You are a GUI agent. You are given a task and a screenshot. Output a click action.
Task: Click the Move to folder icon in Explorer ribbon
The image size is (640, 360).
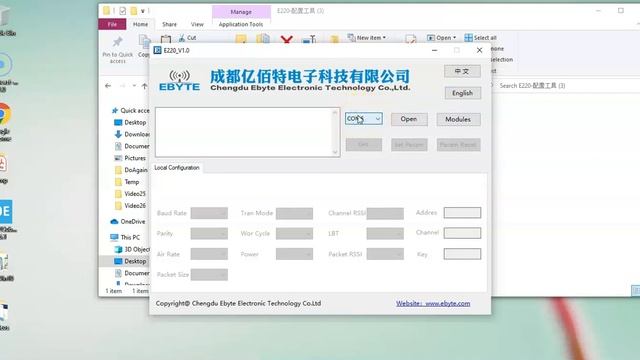click(241, 39)
